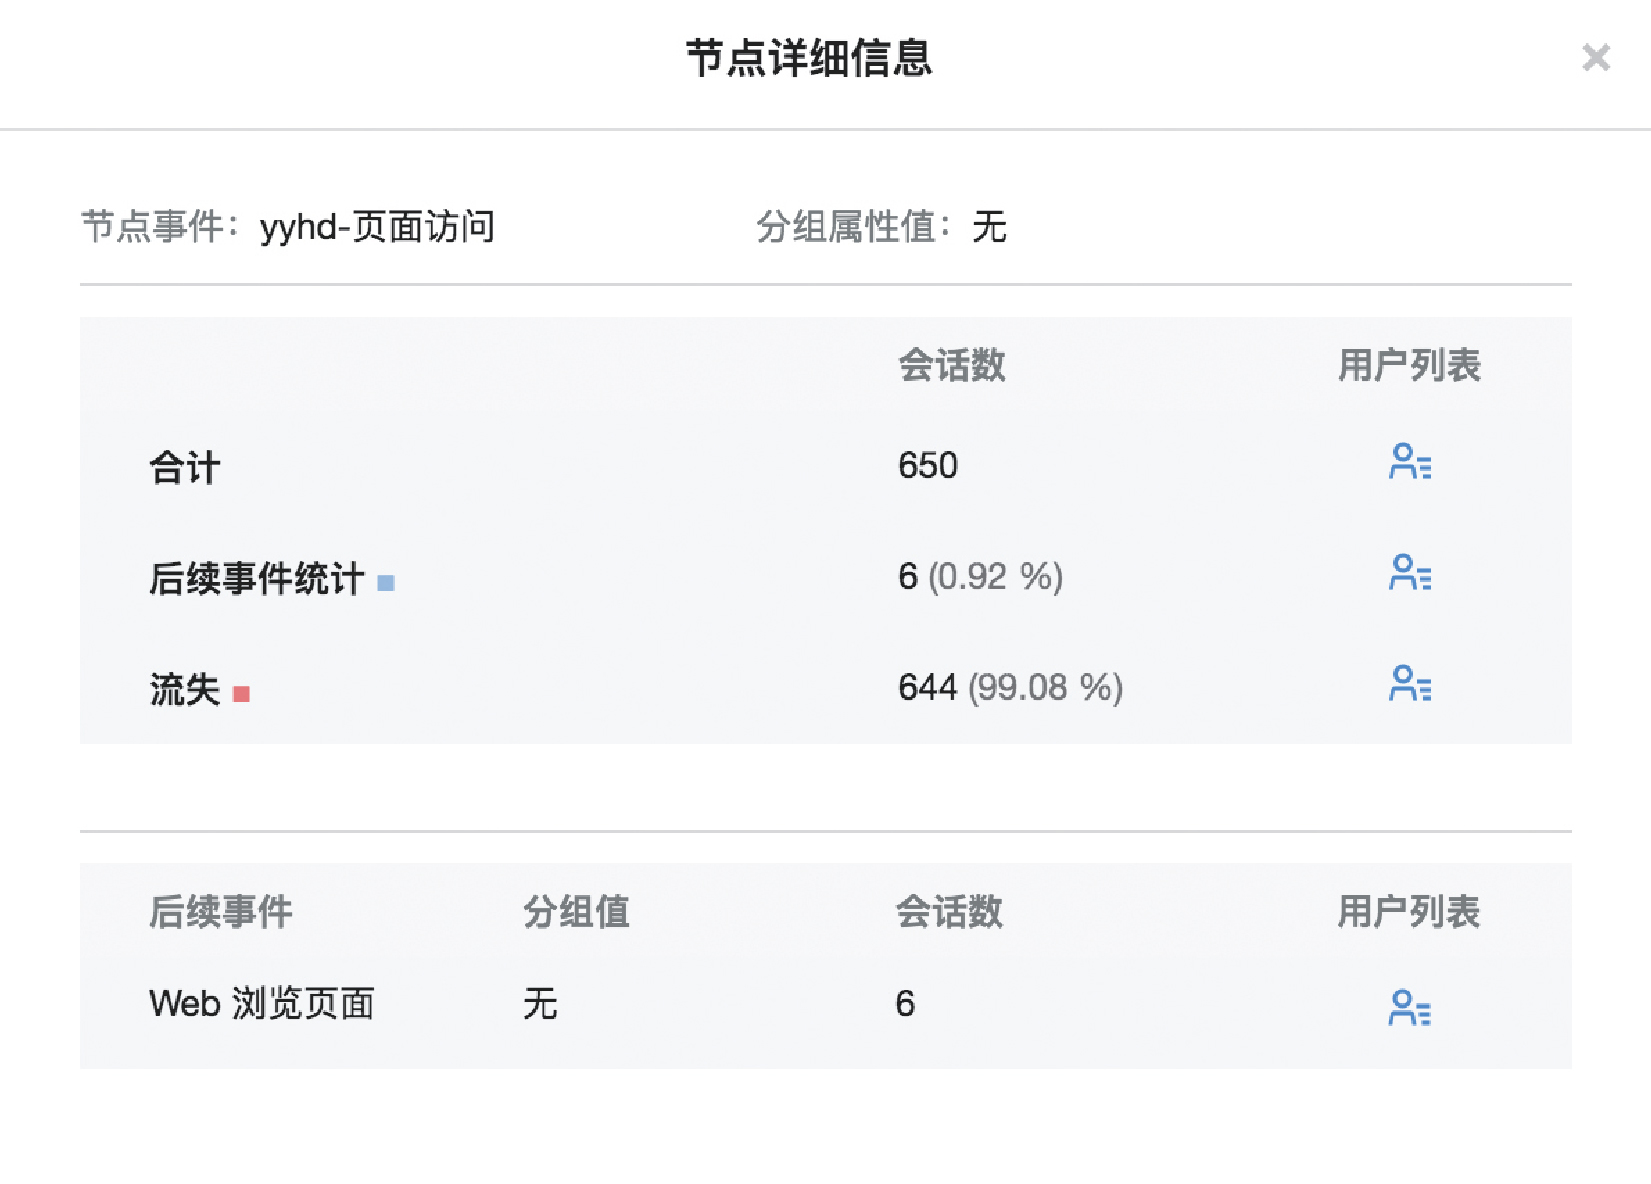Click the 用户列表 header in lower table
The width and height of the screenshot is (1651, 1184).
[x=1408, y=912]
